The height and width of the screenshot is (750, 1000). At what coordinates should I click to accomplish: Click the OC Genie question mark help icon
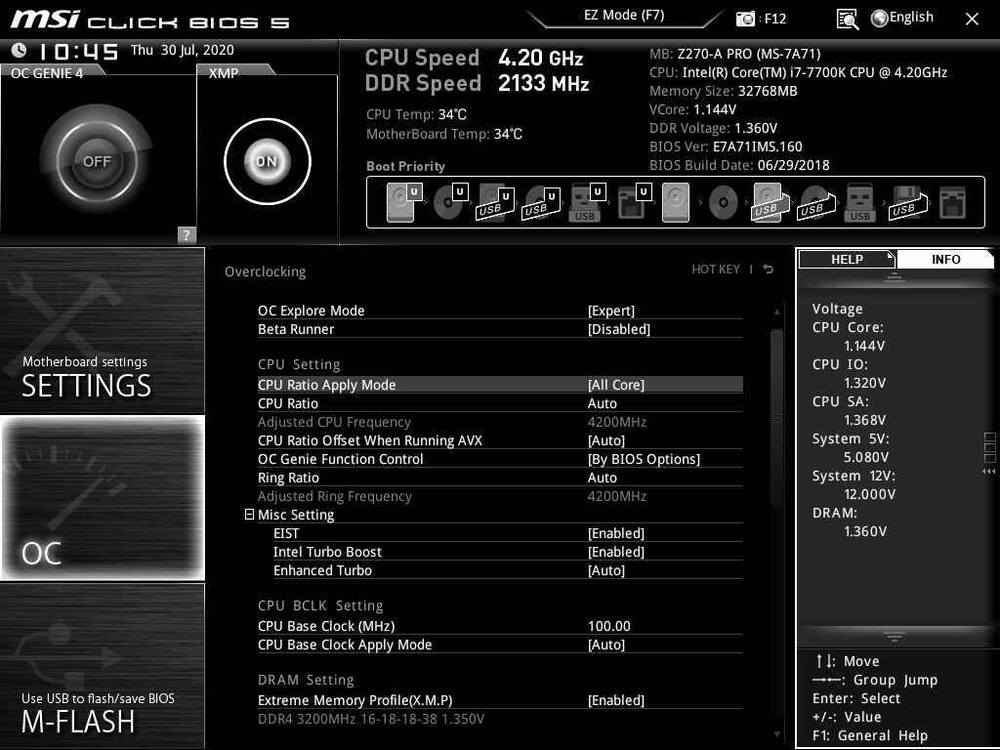point(186,235)
